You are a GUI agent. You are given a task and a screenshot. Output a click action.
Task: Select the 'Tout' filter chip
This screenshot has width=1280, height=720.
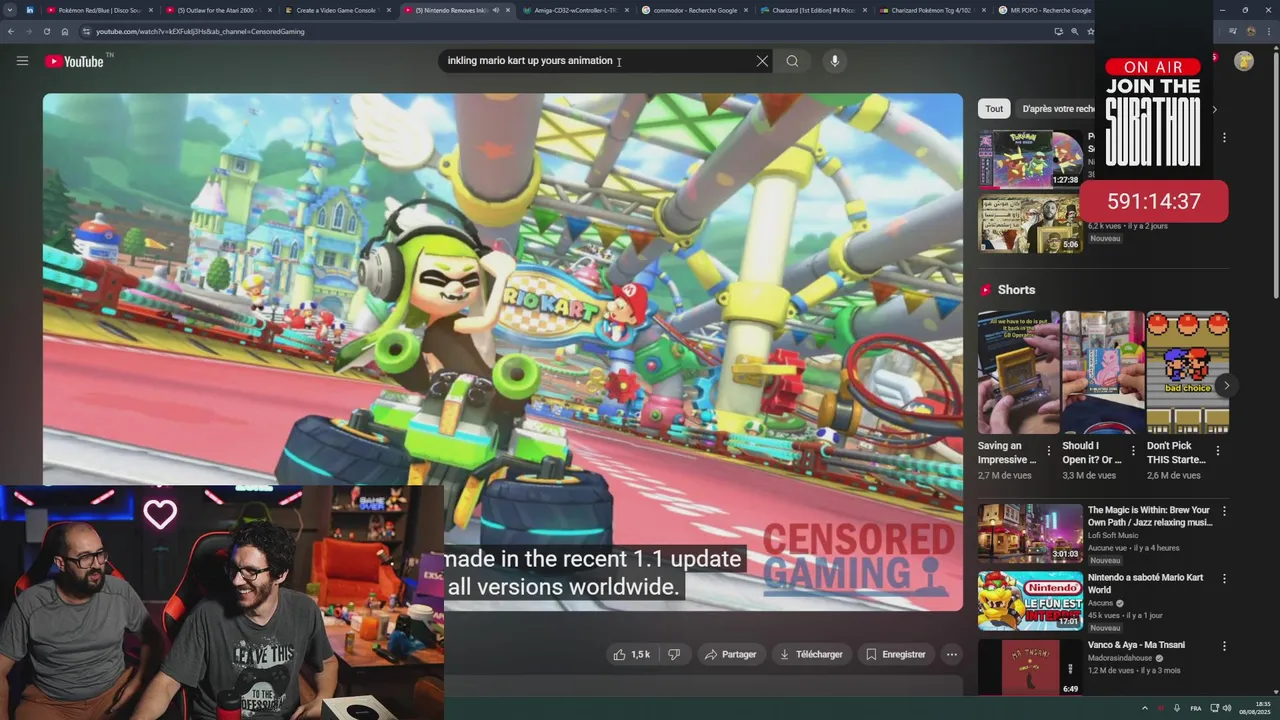[994, 109]
